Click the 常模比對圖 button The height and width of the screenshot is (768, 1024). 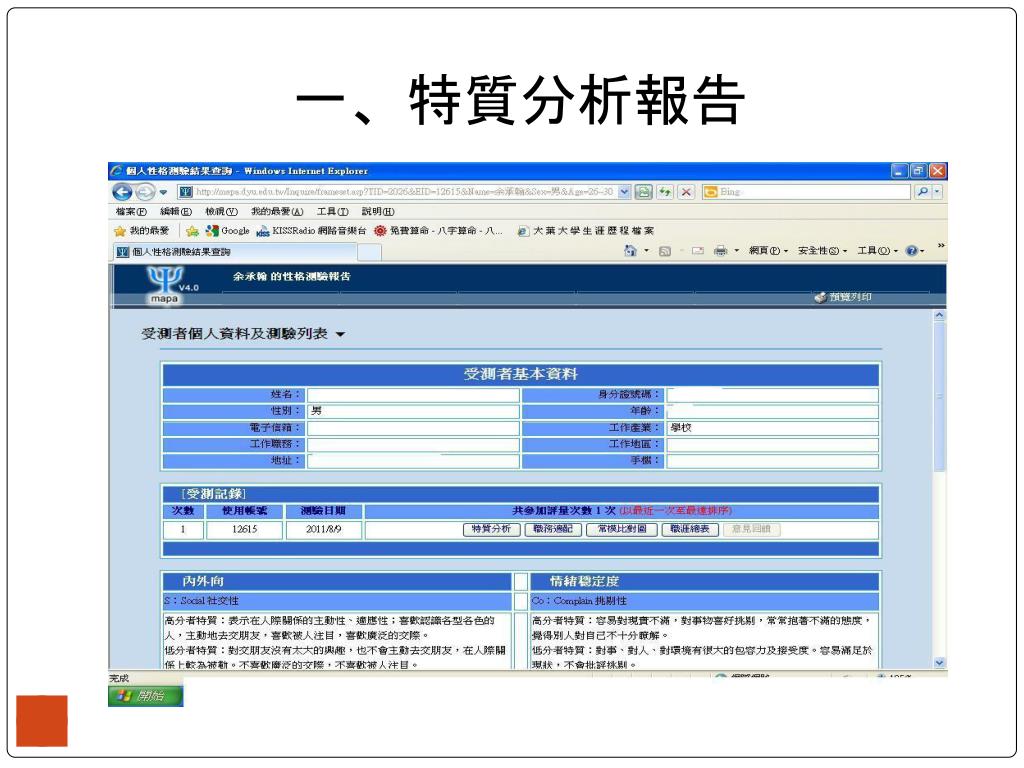pyautogui.click(x=622, y=529)
